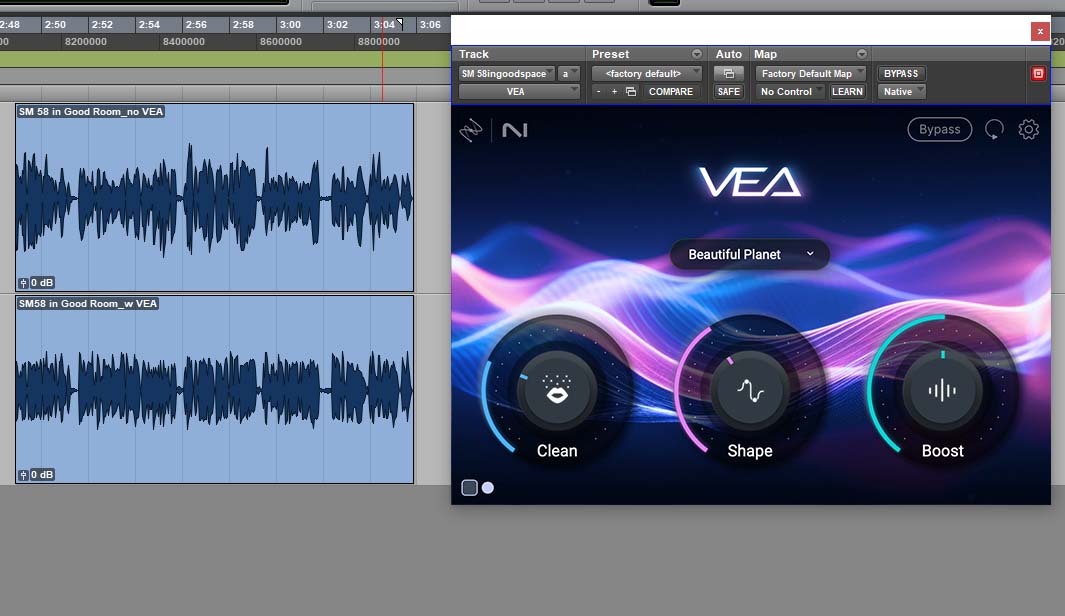This screenshot has width=1065, height=616.
Task: Click the Boost knob waveform icon
Action: point(942,391)
